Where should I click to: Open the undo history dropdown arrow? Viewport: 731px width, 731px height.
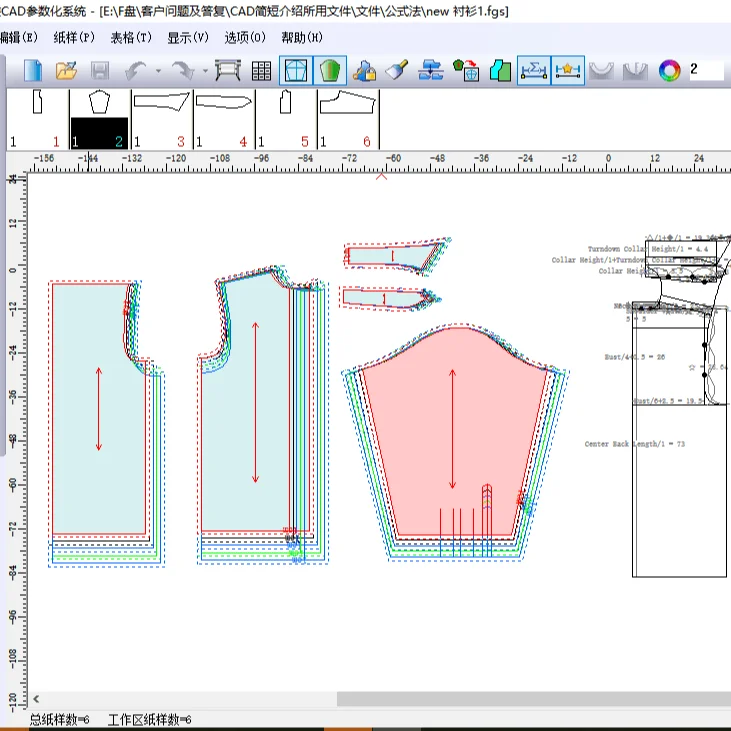[159, 71]
